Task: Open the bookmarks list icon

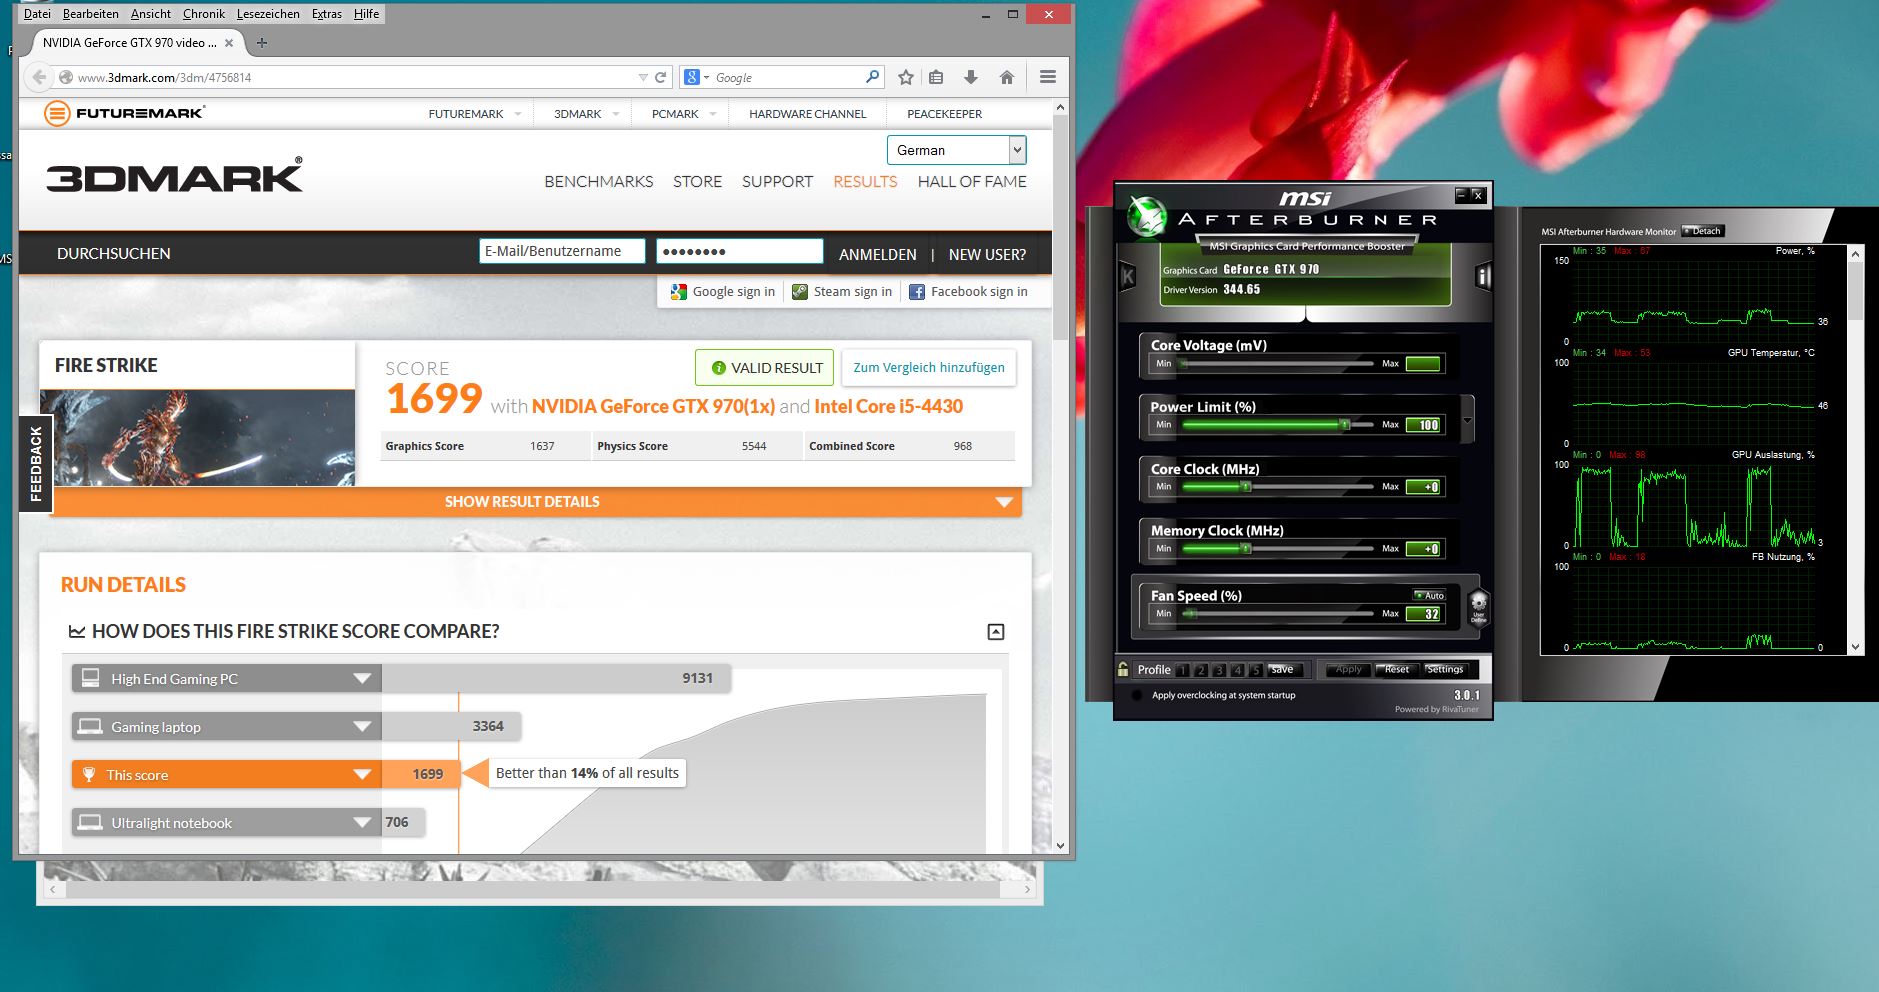Action: 936,77
